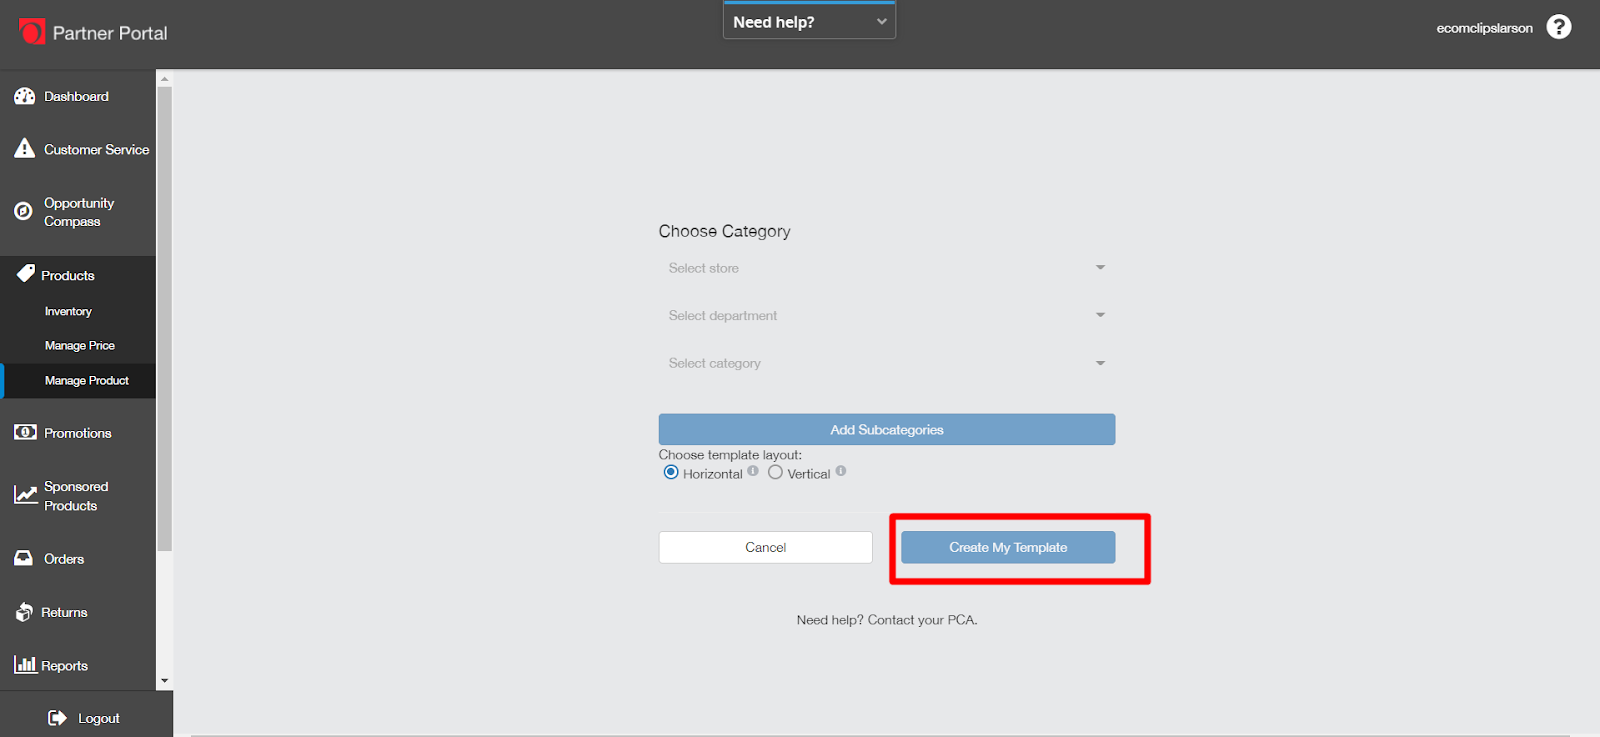Image resolution: width=1600 pixels, height=737 pixels.
Task: Open the Select store dropdown
Action: click(887, 268)
